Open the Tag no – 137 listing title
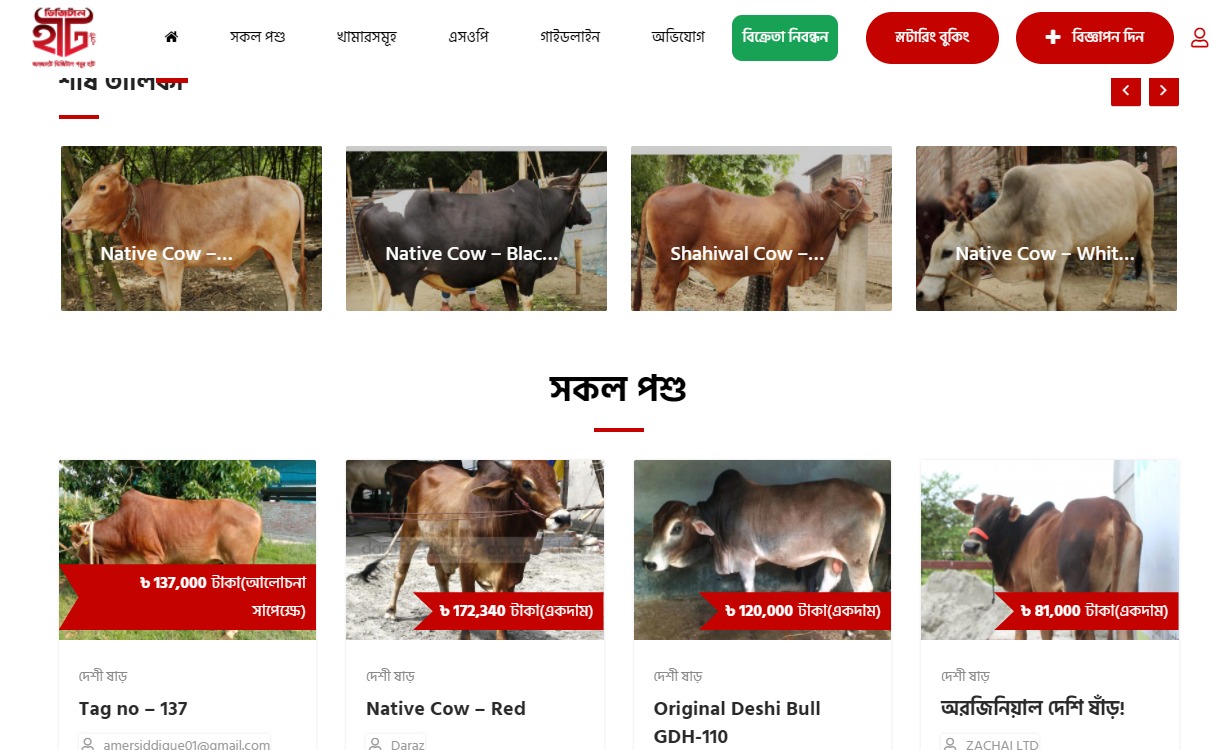The height and width of the screenshot is (750, 1212). click(133, 709)
